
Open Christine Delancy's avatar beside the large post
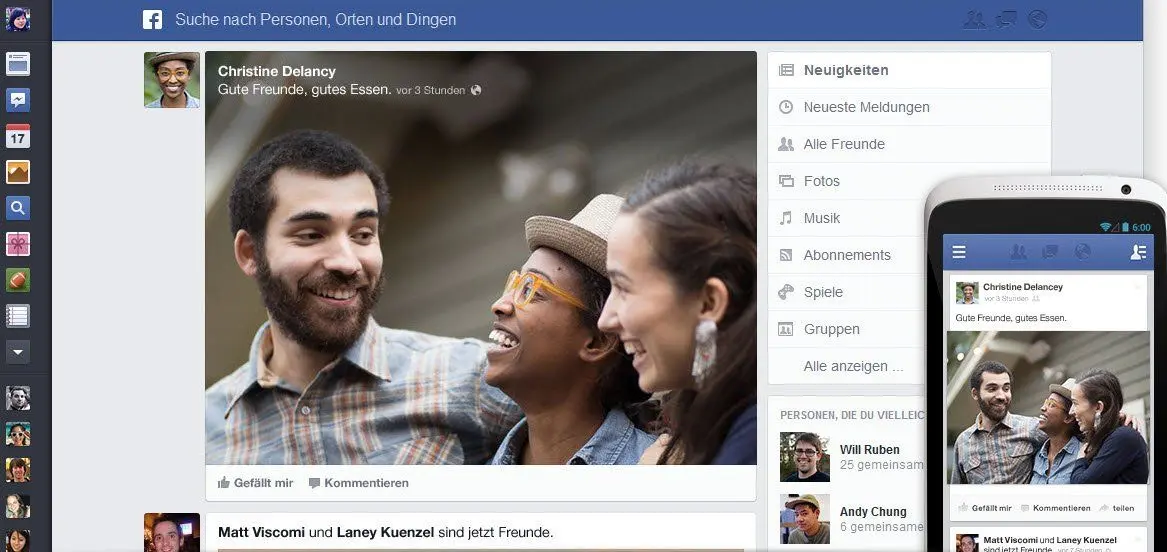pos(172,80)
